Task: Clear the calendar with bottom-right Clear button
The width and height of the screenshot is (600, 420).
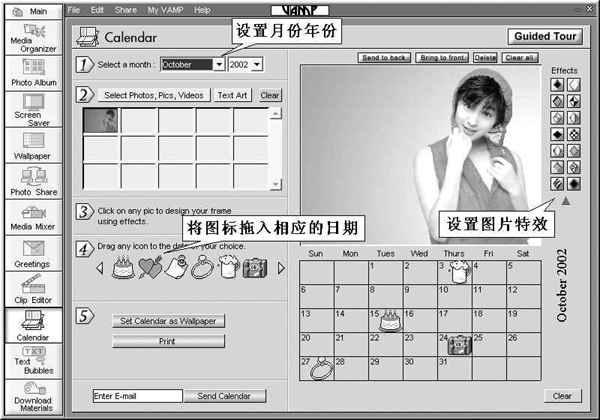Action: point(562,396)
